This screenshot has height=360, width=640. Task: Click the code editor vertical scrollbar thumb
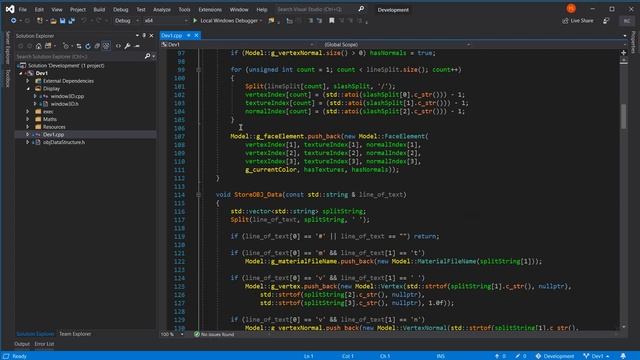[x=623, y=116]
